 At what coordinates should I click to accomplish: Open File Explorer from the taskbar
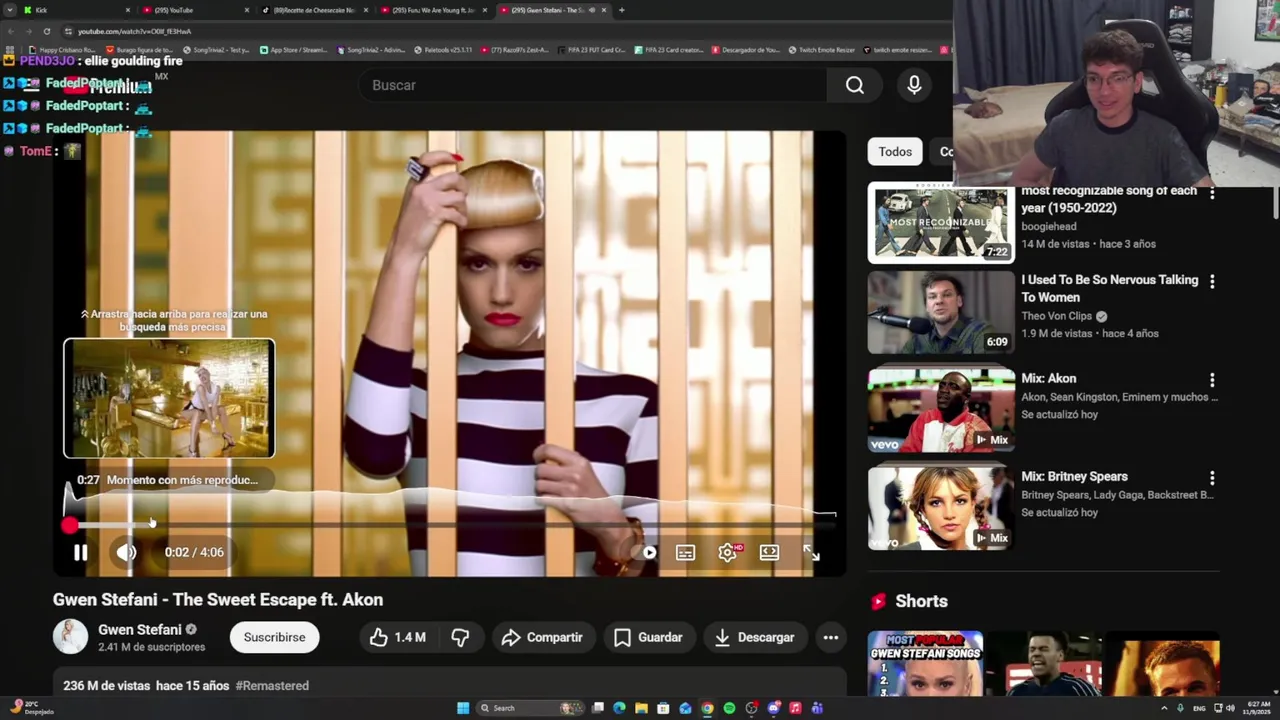[641, 708]
